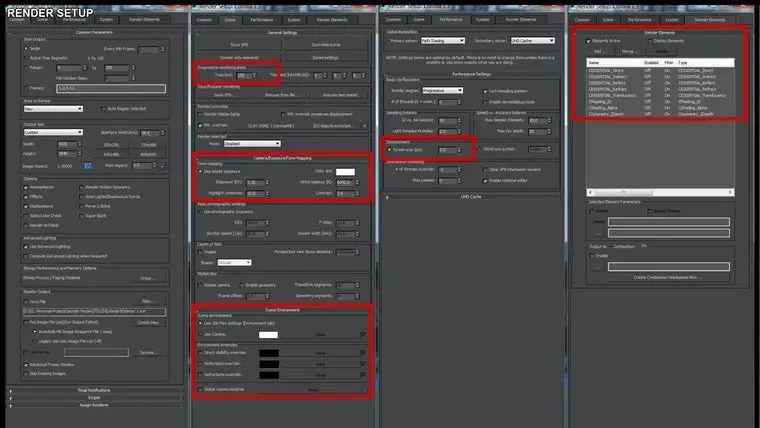Open the Use Corona white color swatch
Image resolution: width=760 pixels, height=428 pixels.
(x=269, y=335)
